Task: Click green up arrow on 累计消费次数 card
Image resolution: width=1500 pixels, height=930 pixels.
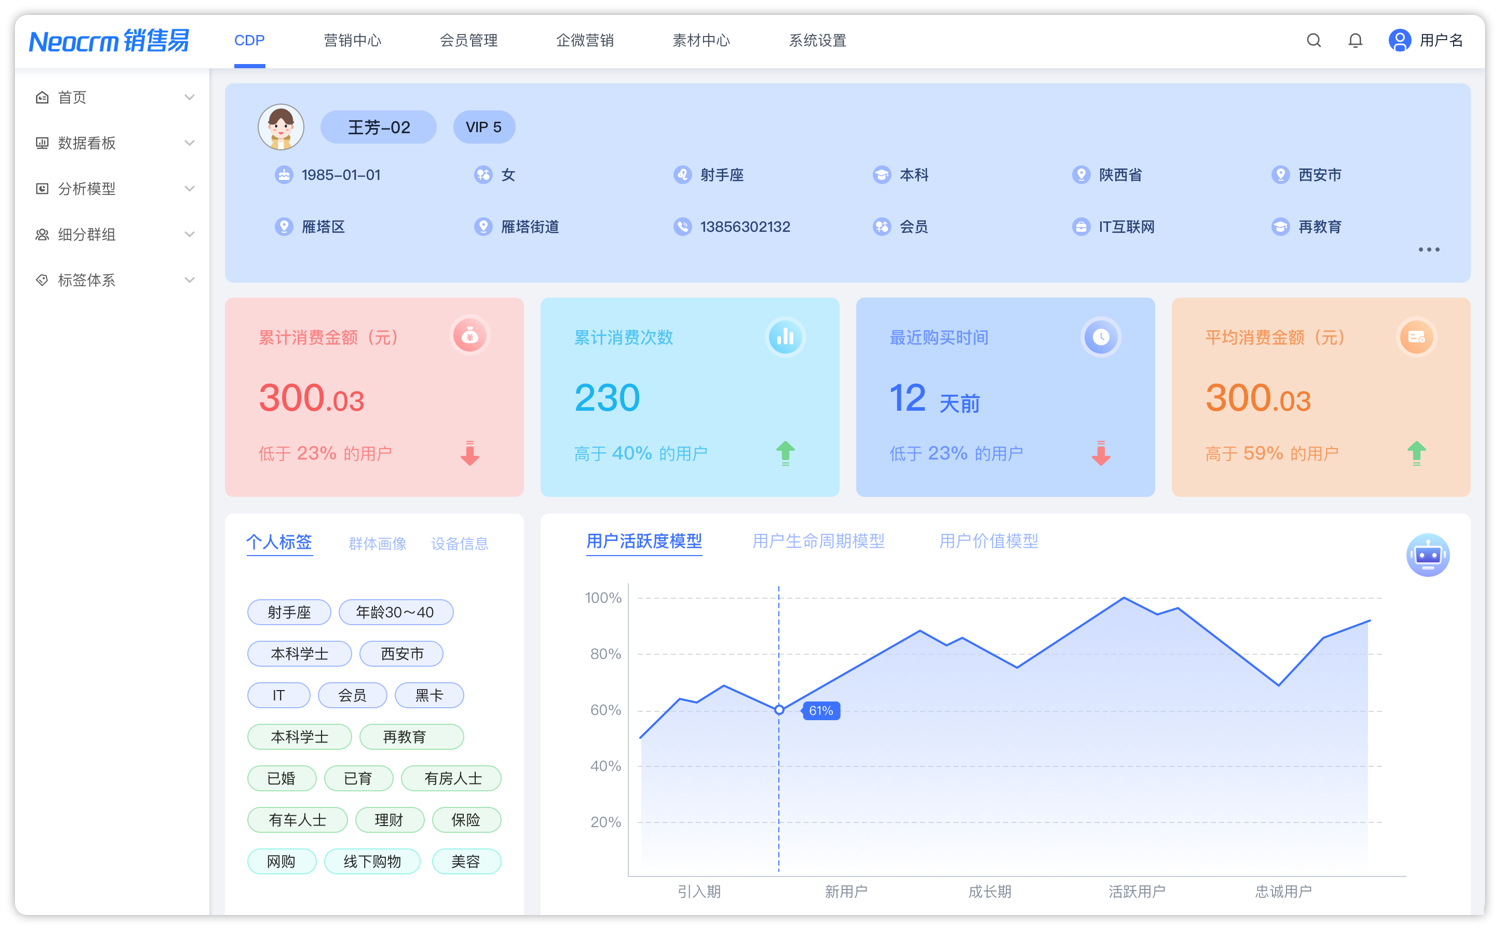Action: point(785,453)
